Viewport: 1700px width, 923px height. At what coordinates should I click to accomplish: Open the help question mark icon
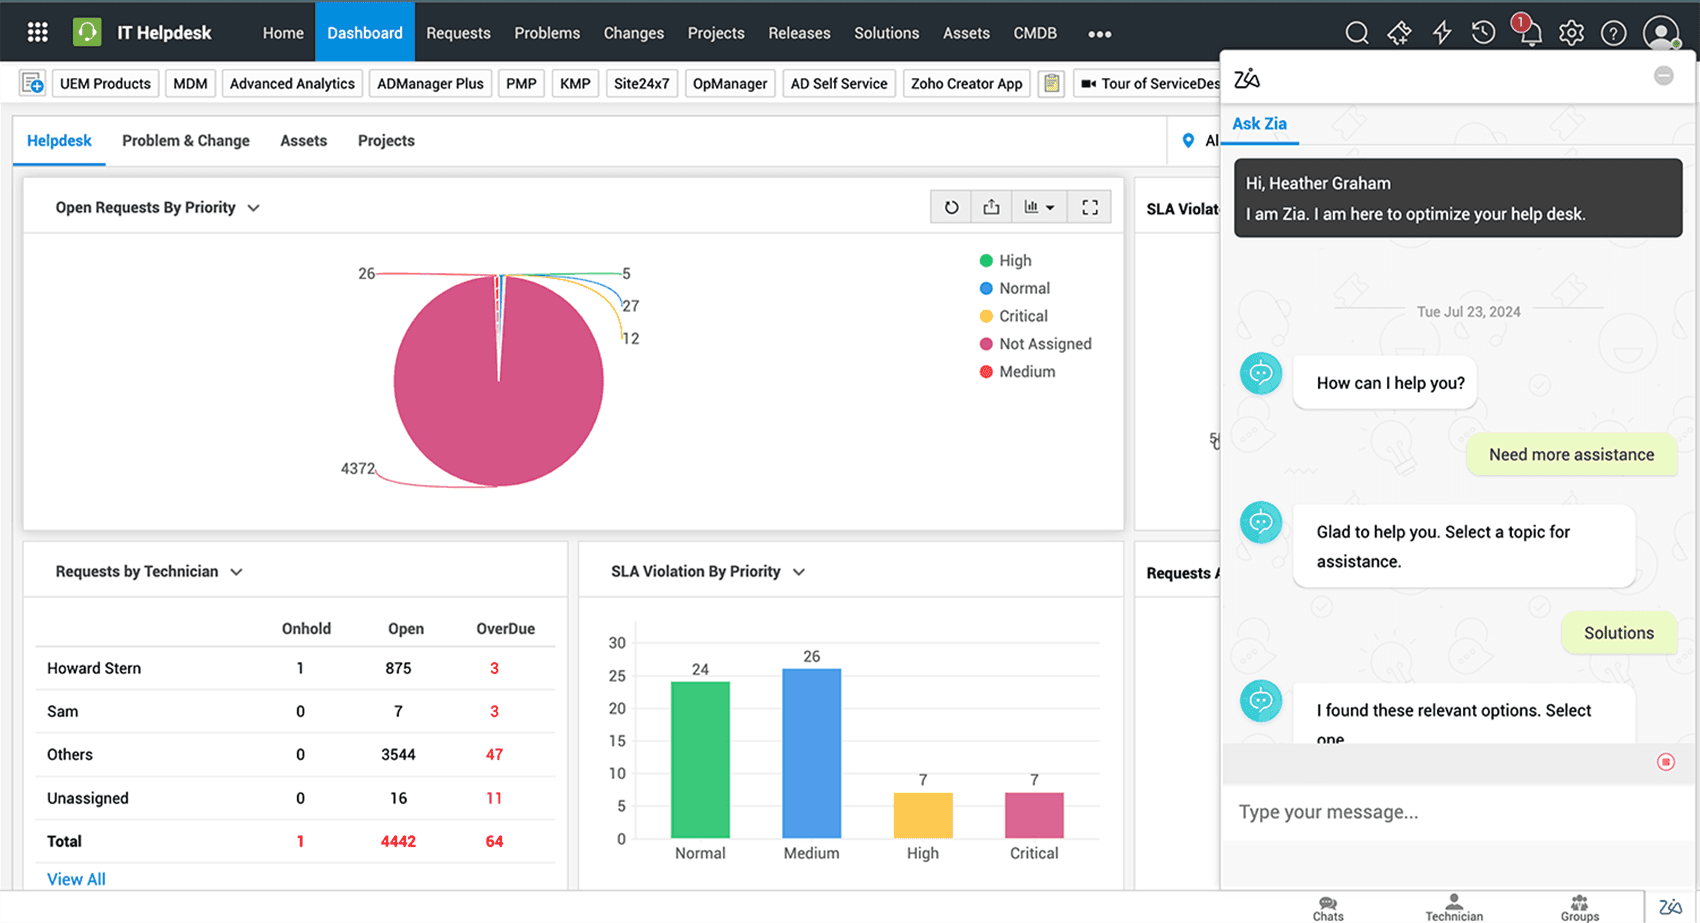pyautogui.click(x=1613, y=33)
